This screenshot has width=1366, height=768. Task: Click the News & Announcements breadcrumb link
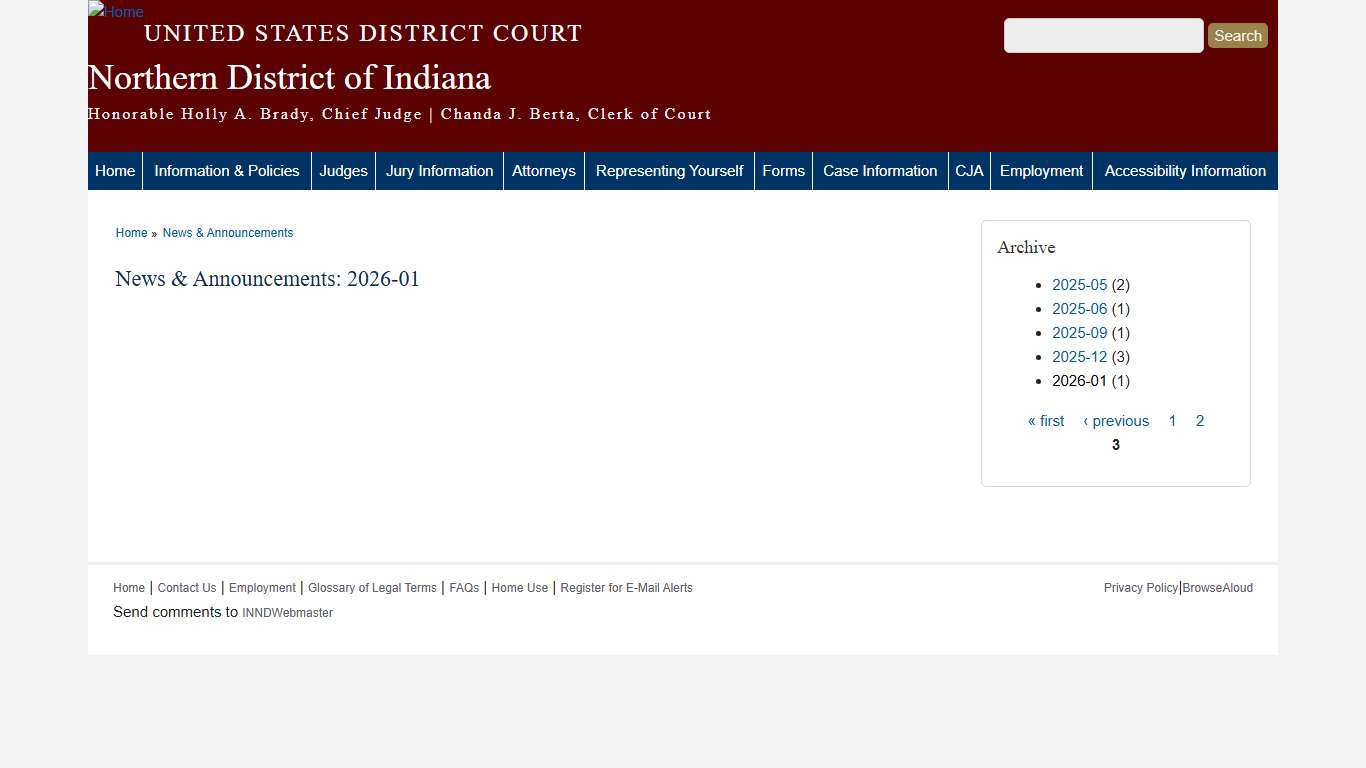click(x=227, y=232)
